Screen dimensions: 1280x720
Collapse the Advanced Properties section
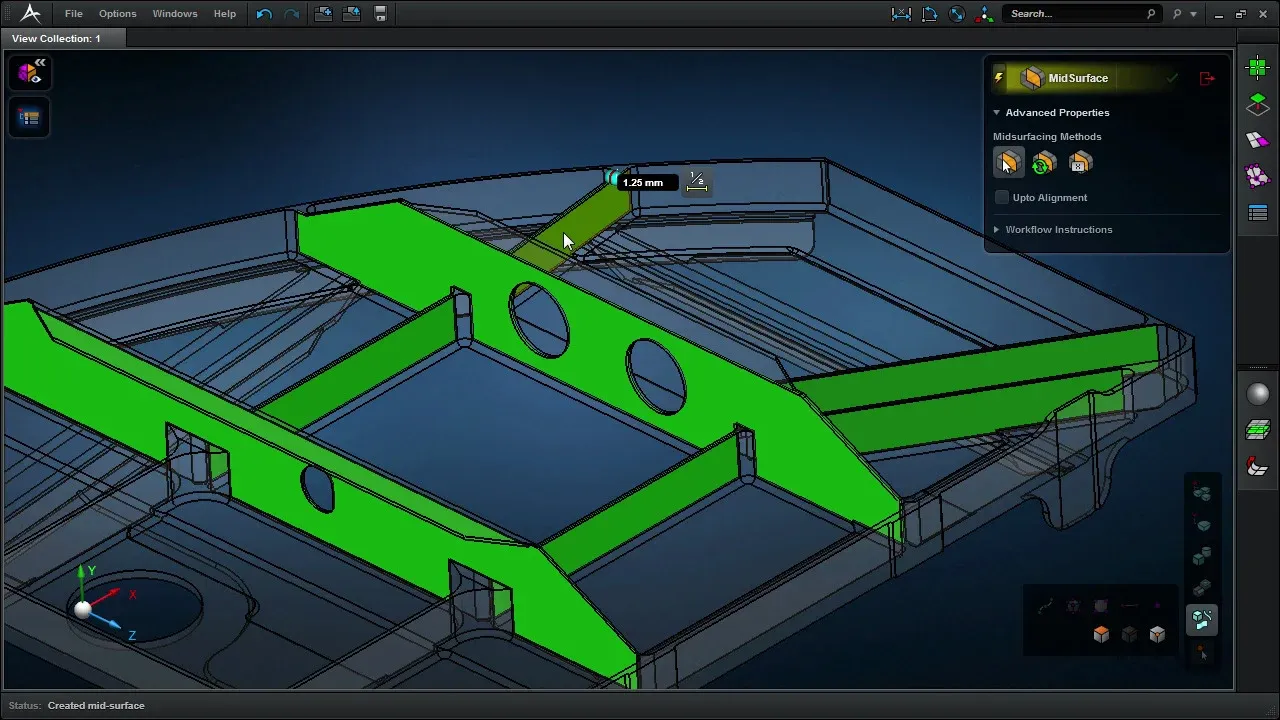click(997, 113)
